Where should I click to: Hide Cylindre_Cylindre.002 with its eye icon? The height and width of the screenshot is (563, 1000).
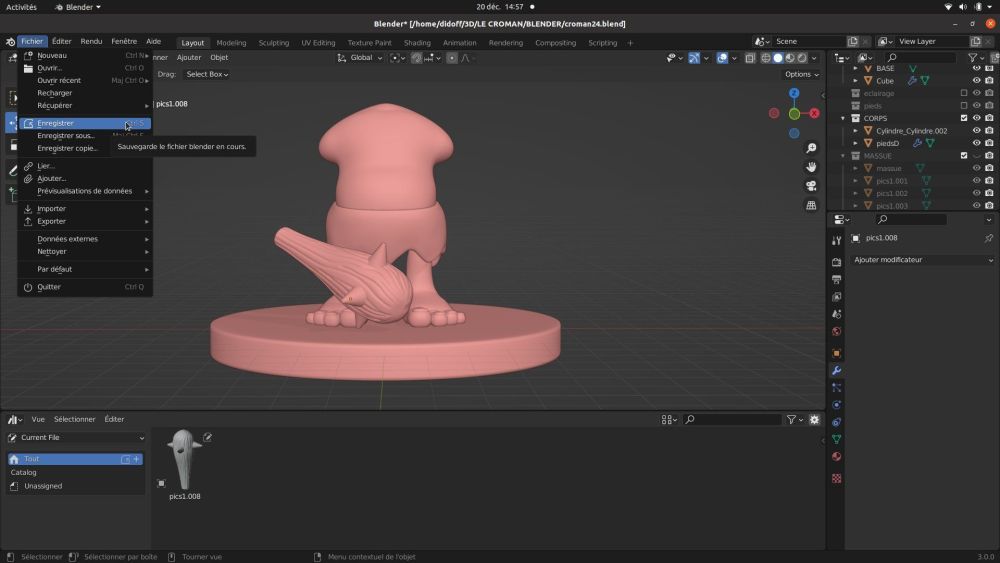[976, 131]
